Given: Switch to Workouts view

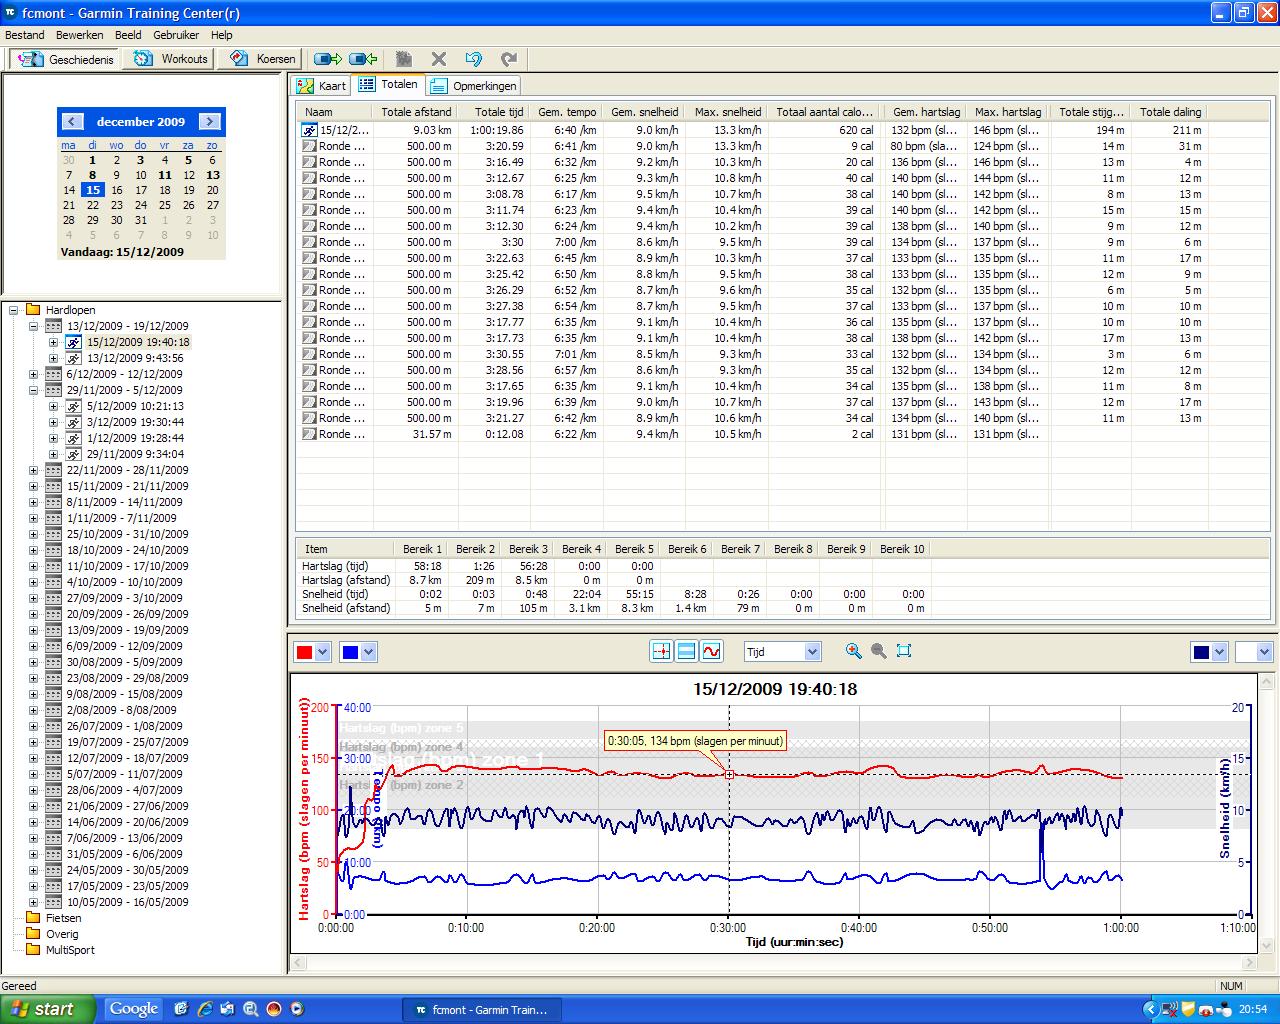Looking at the screenshot, I should [170, 59].
